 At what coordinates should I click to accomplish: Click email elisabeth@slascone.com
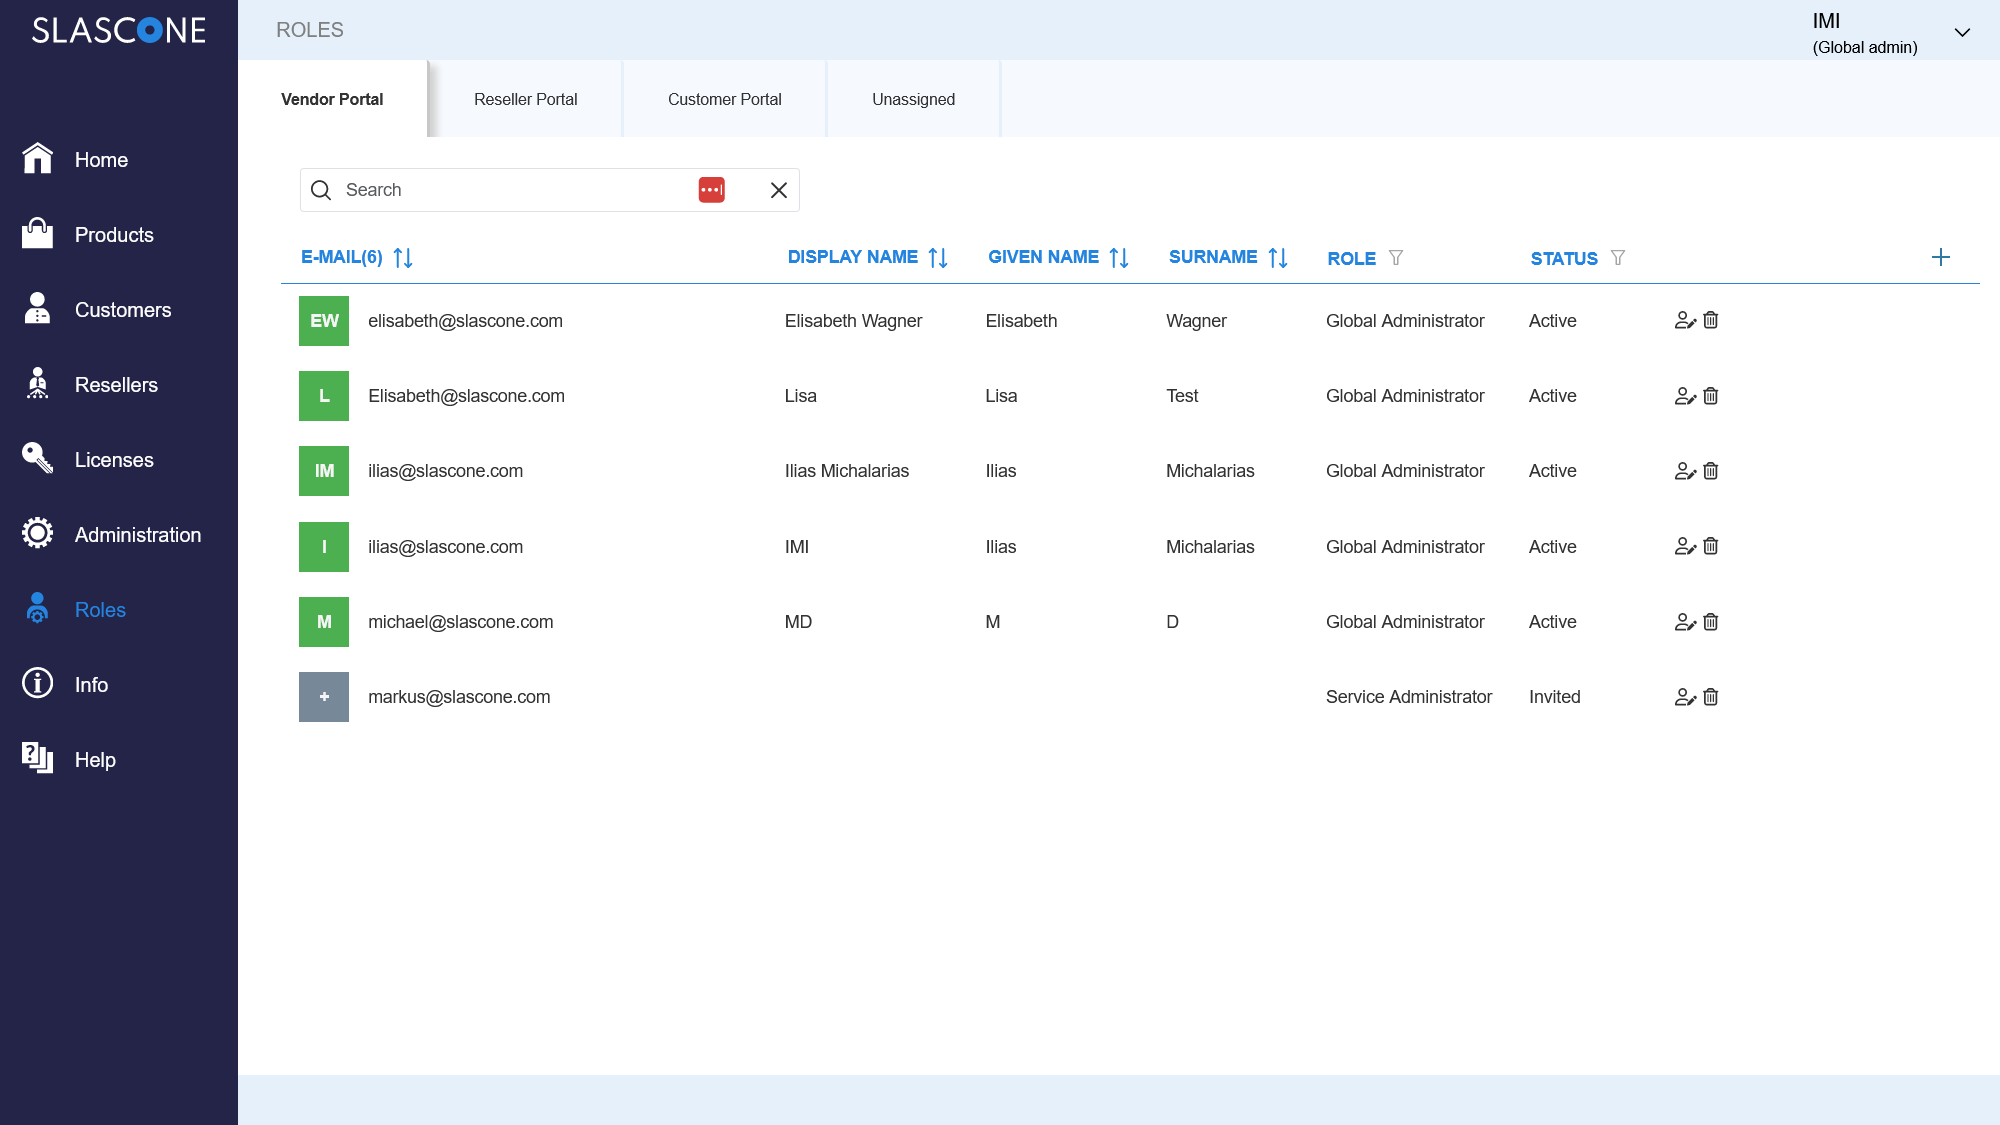coord(465,321)
